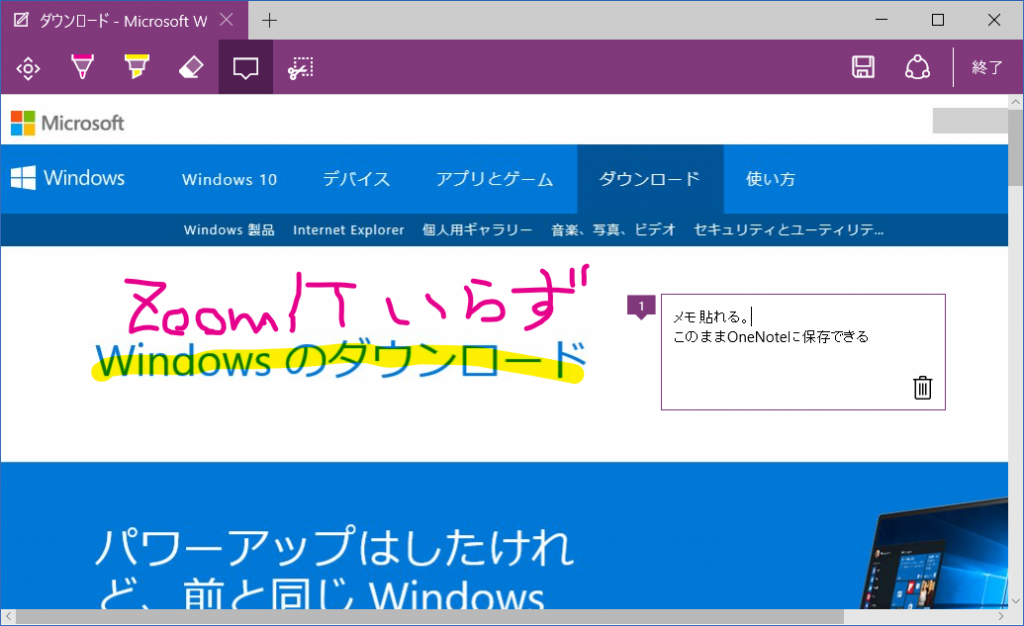
Task: Save the web note with floppy icon
Action: point(863,67)
